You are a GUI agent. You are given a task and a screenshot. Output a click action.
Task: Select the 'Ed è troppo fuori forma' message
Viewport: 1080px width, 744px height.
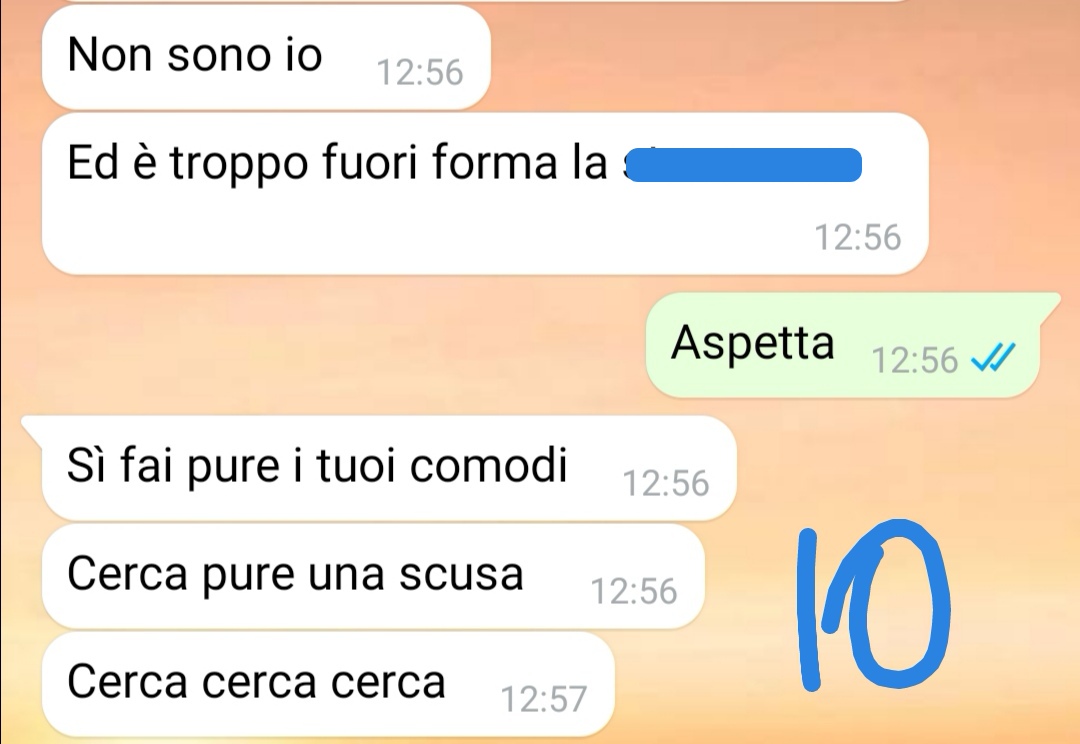(x=485, y=194)
